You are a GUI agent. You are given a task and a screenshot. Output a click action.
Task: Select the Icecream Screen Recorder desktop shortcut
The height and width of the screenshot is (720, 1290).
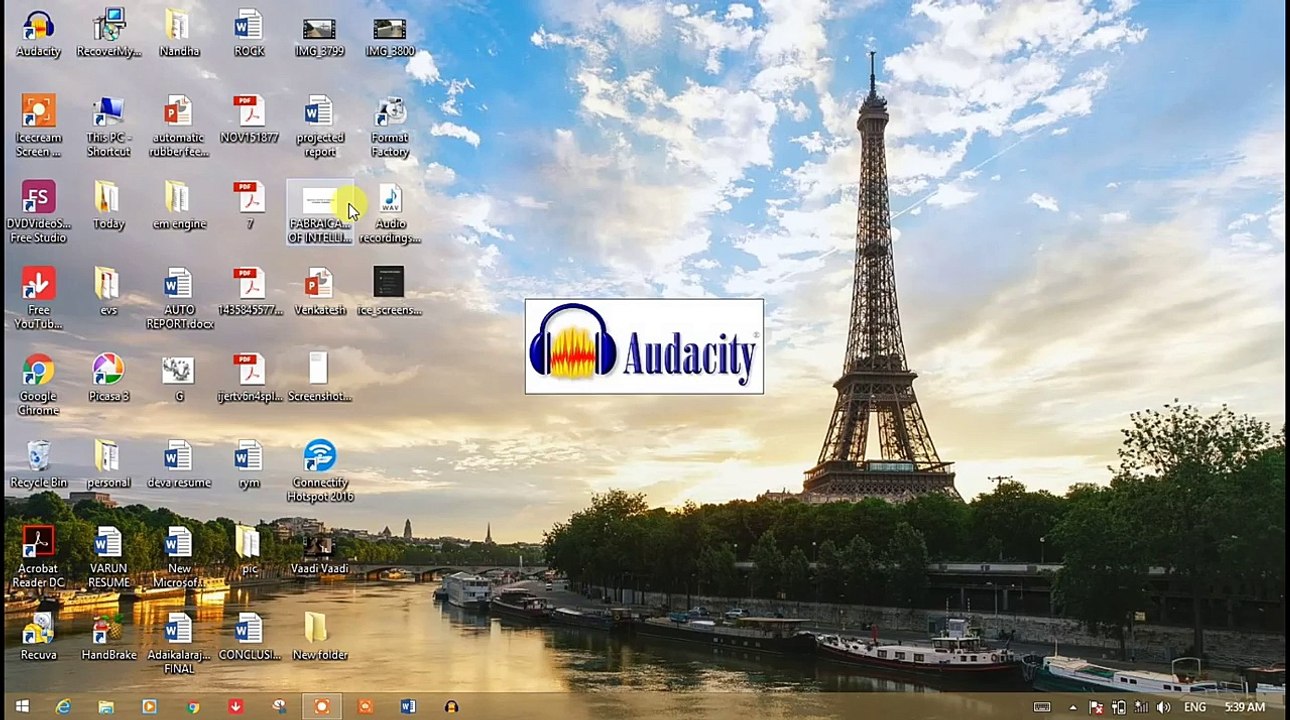tap(38, 127)
